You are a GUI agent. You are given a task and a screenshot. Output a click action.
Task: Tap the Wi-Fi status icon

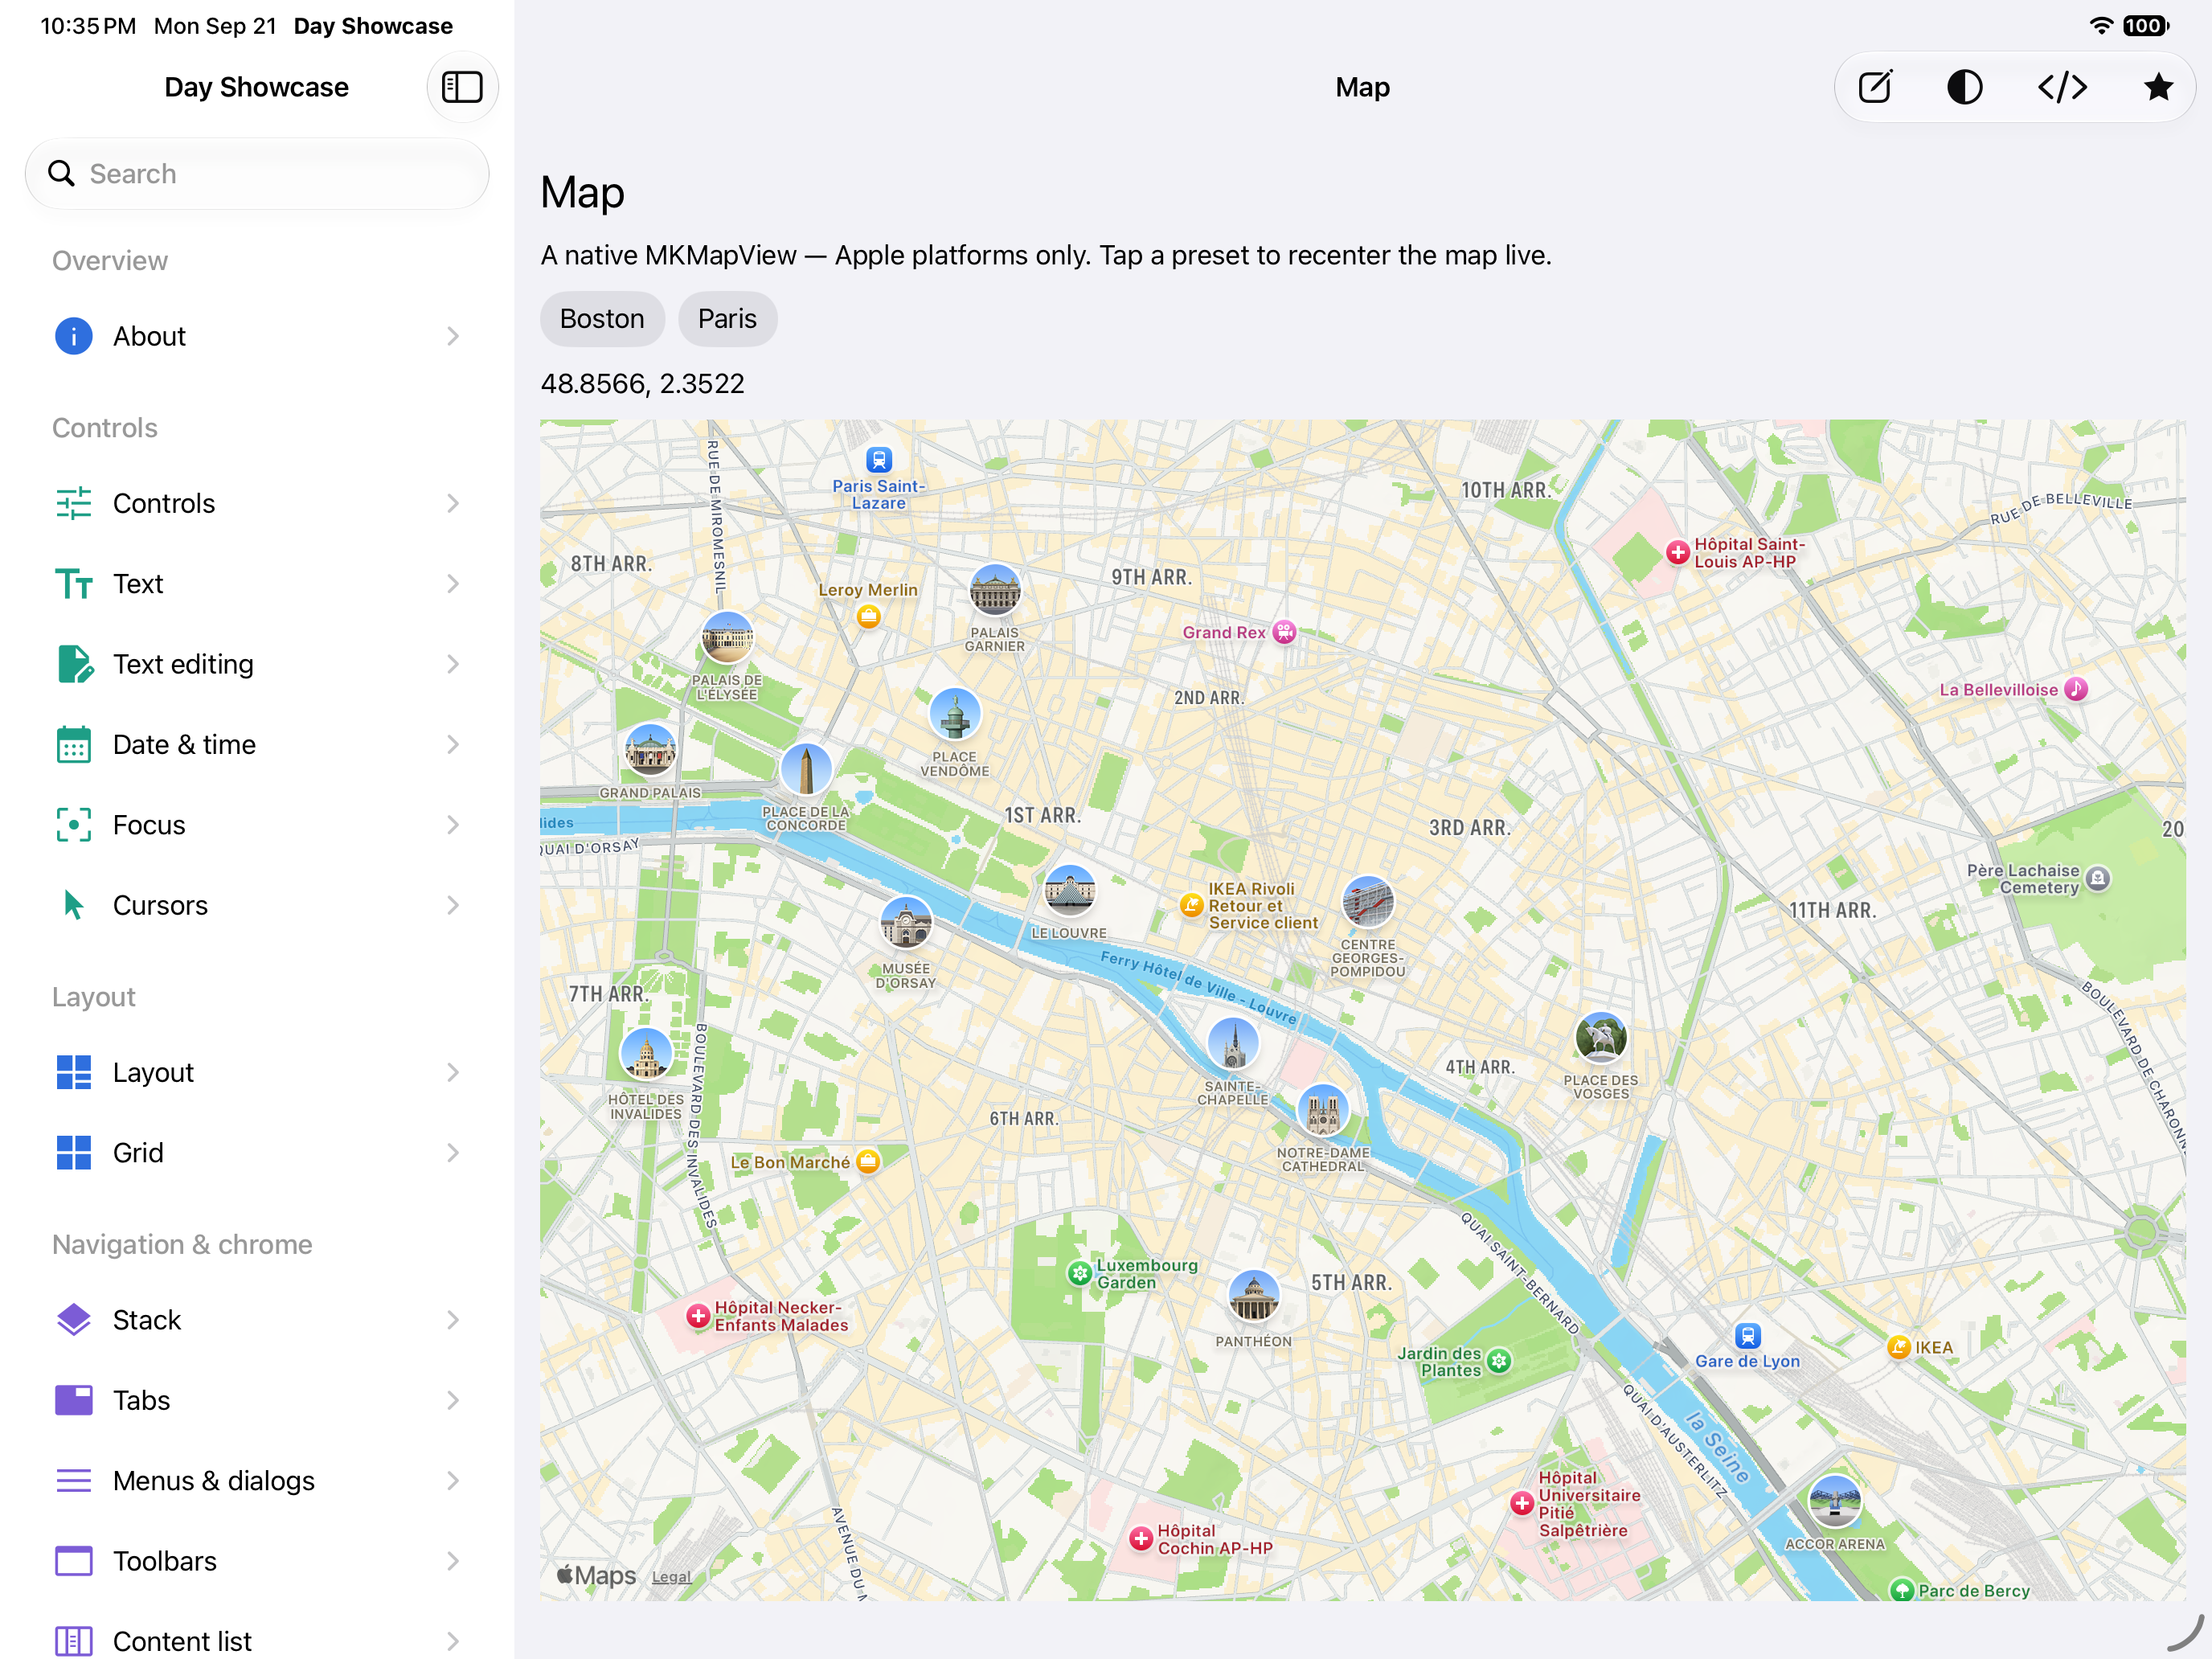pos(2101,26)
